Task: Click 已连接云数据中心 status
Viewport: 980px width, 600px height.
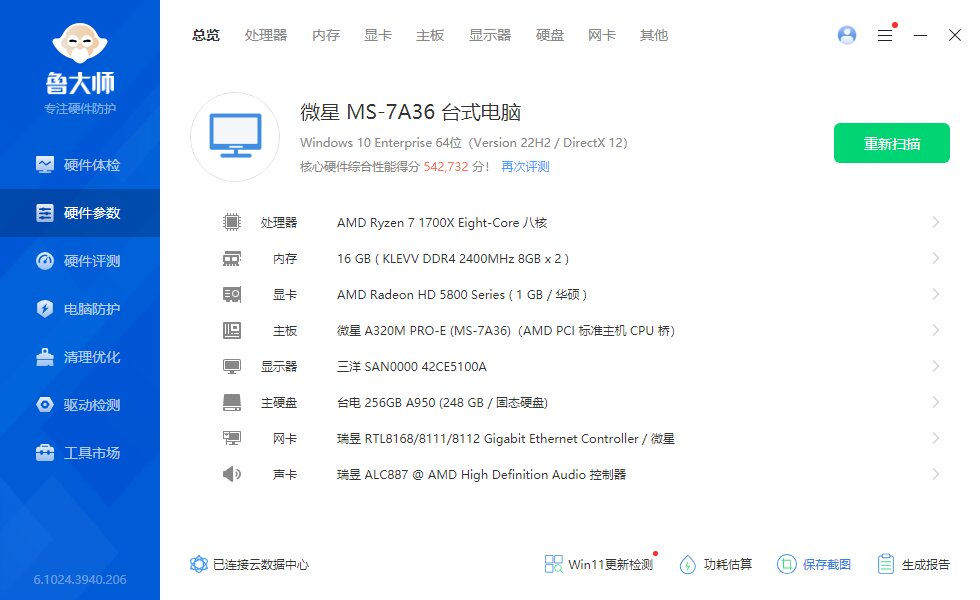Action: (249, 564)
